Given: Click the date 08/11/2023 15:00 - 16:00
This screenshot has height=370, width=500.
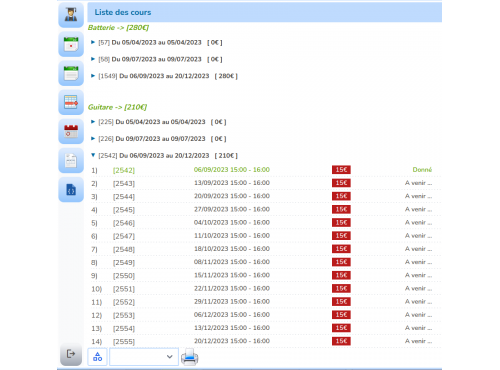Looking at the screenshot, I should click(232, 262).
